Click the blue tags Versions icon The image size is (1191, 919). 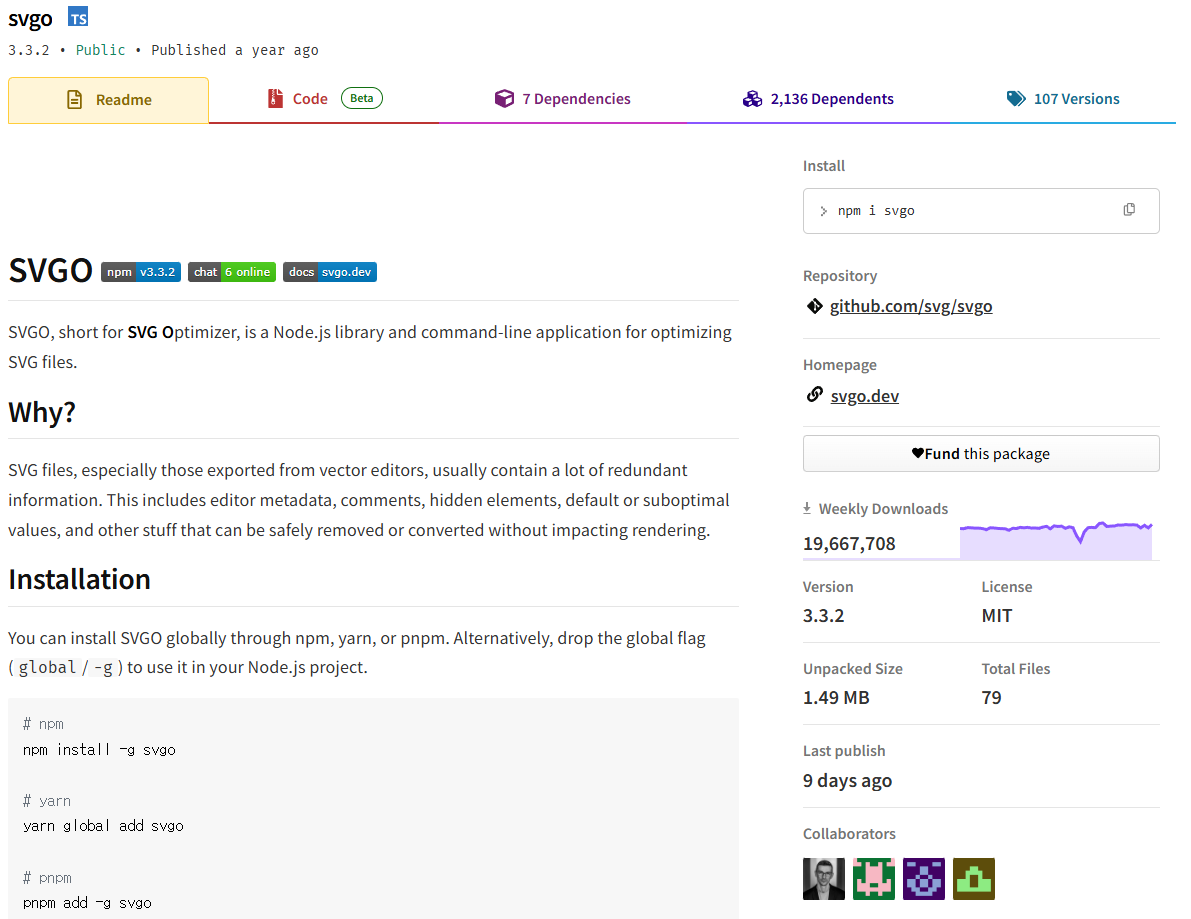tap(1016, 99)
